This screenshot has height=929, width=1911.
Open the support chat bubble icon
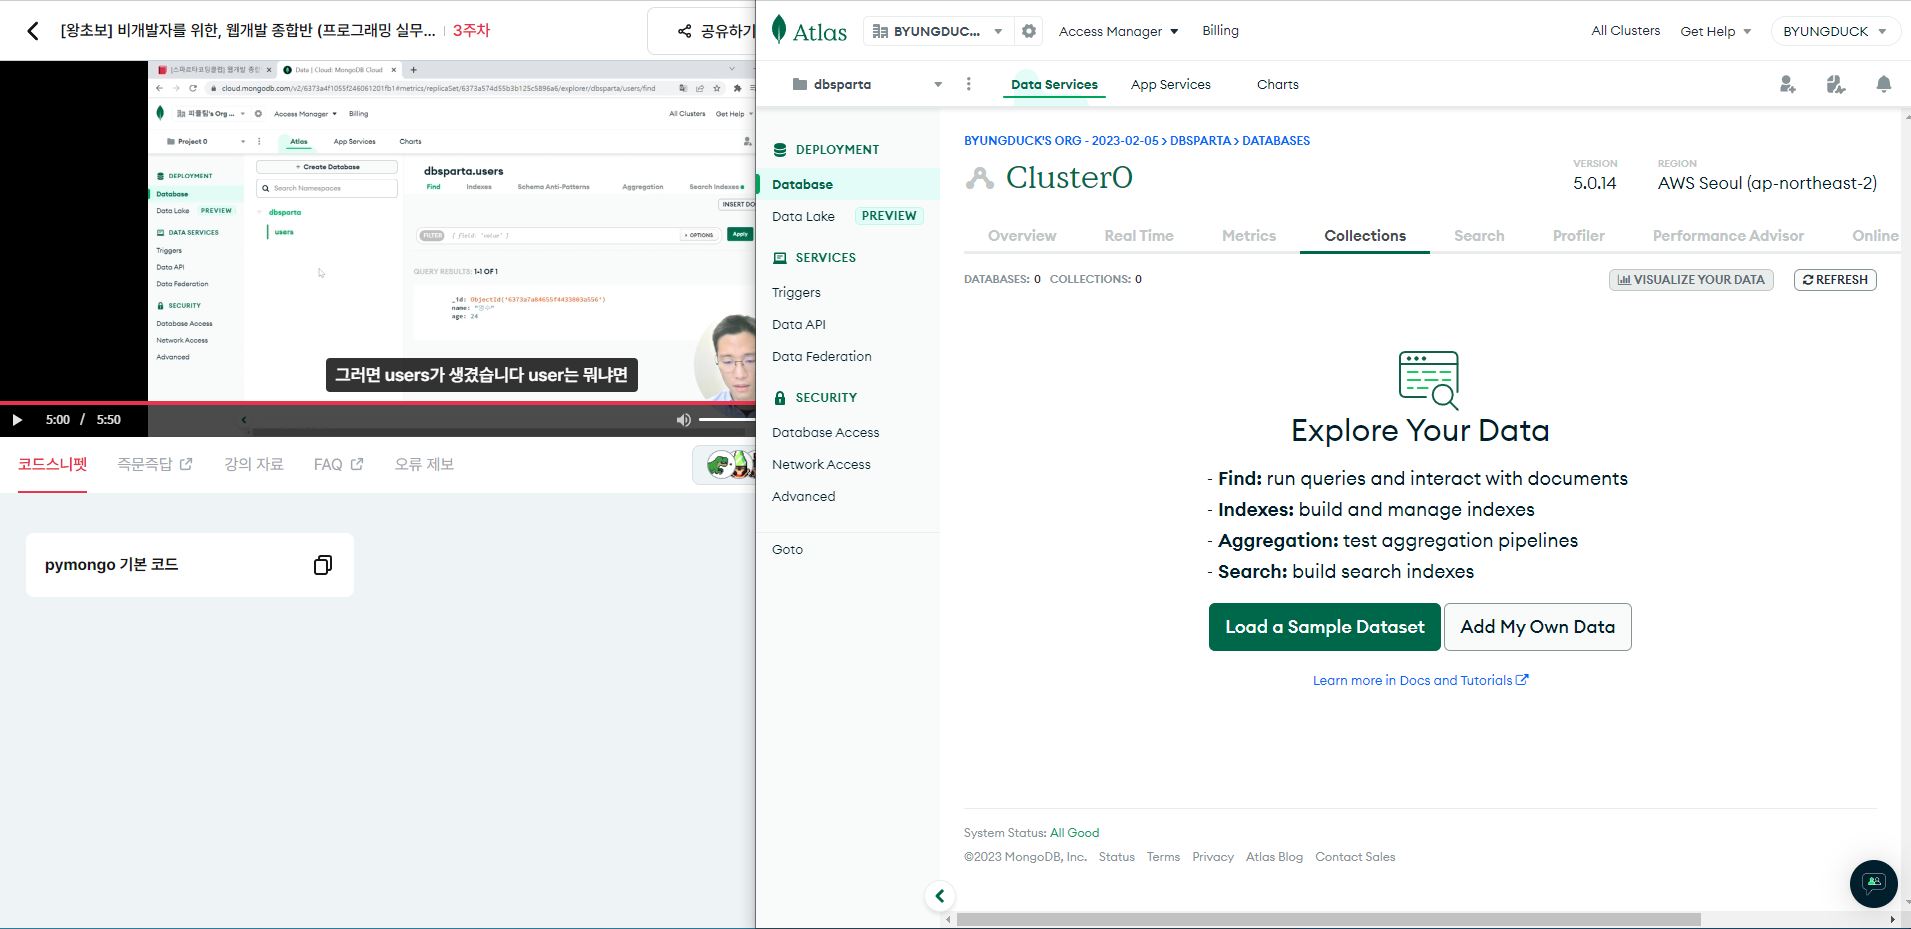1873,884
